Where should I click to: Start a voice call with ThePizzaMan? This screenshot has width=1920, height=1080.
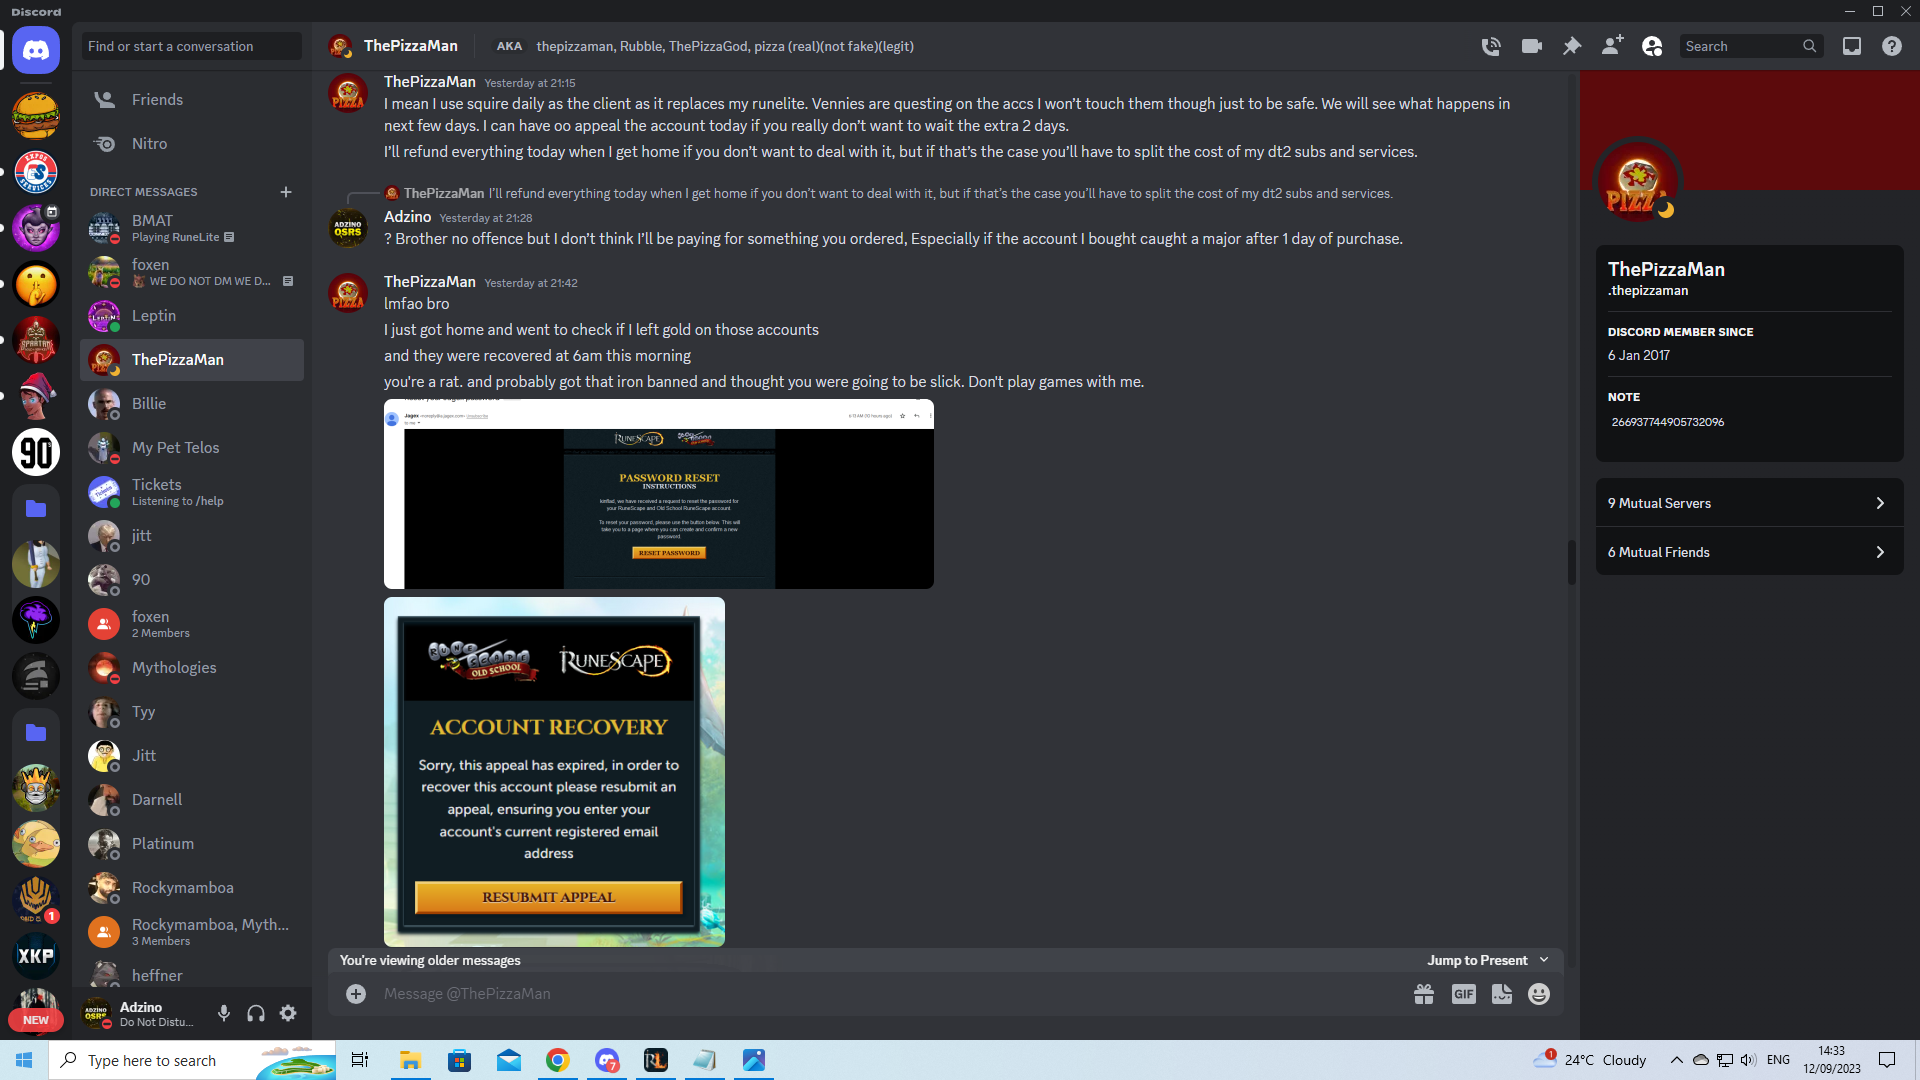(x=1491, y=46)
